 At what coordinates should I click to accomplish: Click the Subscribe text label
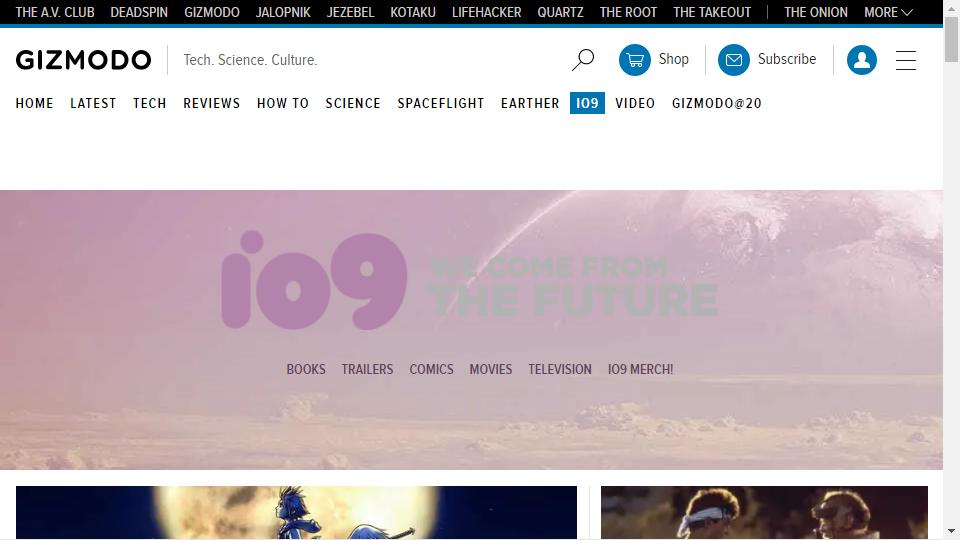click(787, 59)
